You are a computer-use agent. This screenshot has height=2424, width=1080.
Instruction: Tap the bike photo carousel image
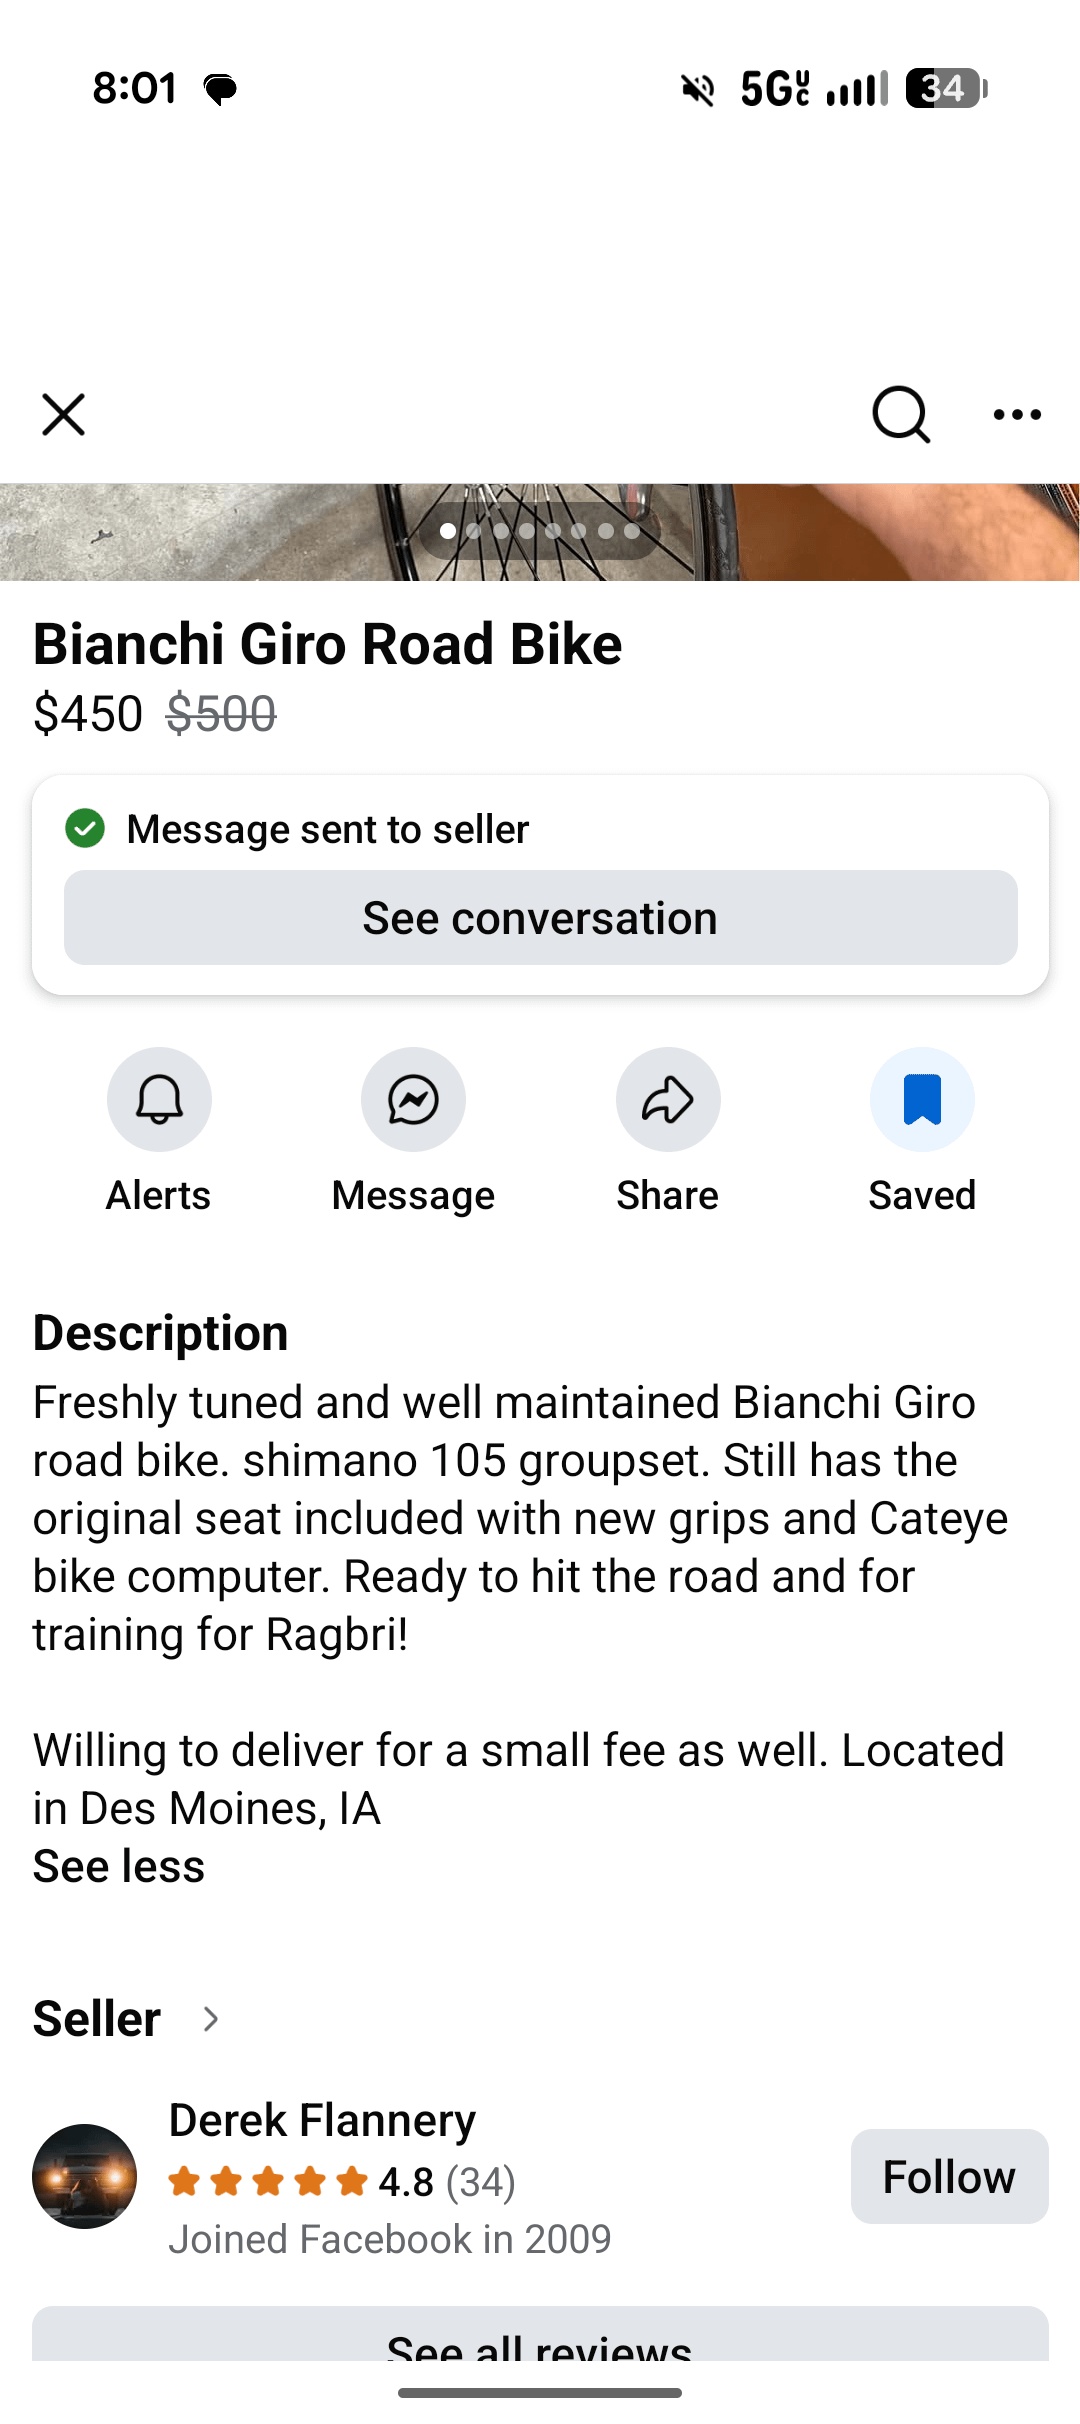click(x=200, y=532)
